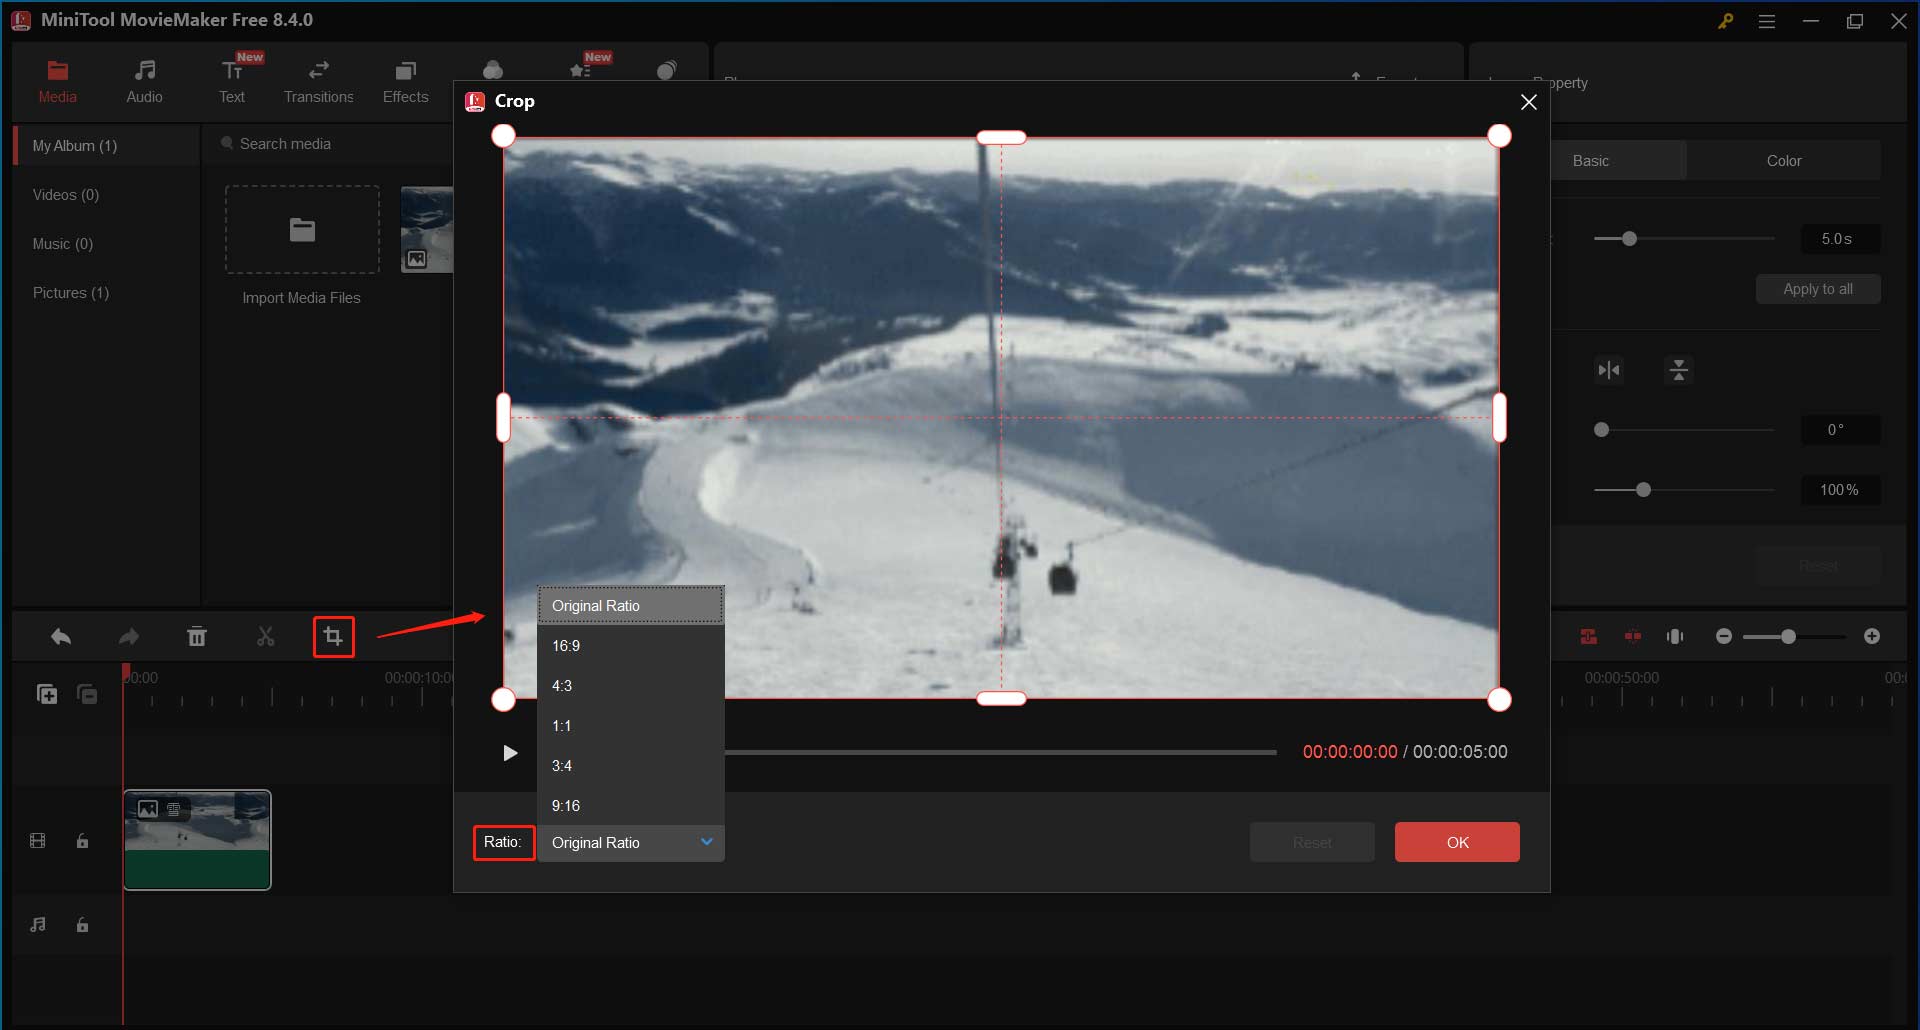
Task: Toggle the audio track lock
Action: pos(82,924)
